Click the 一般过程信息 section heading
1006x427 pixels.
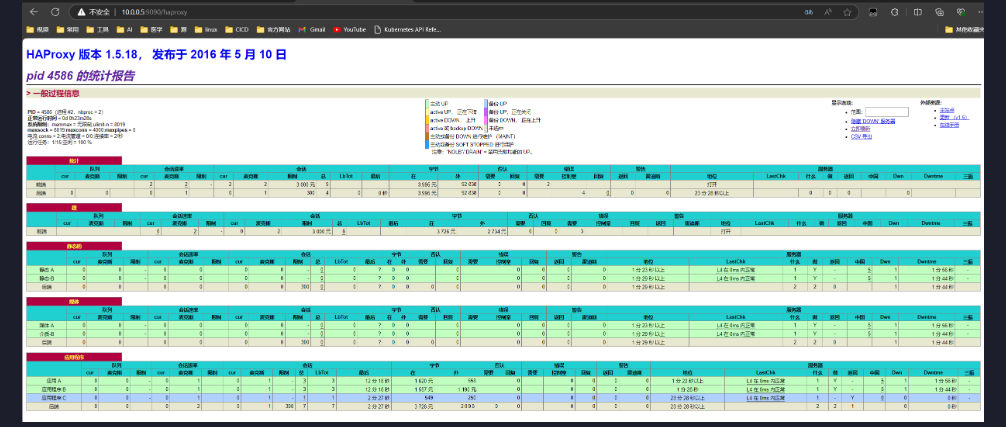[56, 93]
